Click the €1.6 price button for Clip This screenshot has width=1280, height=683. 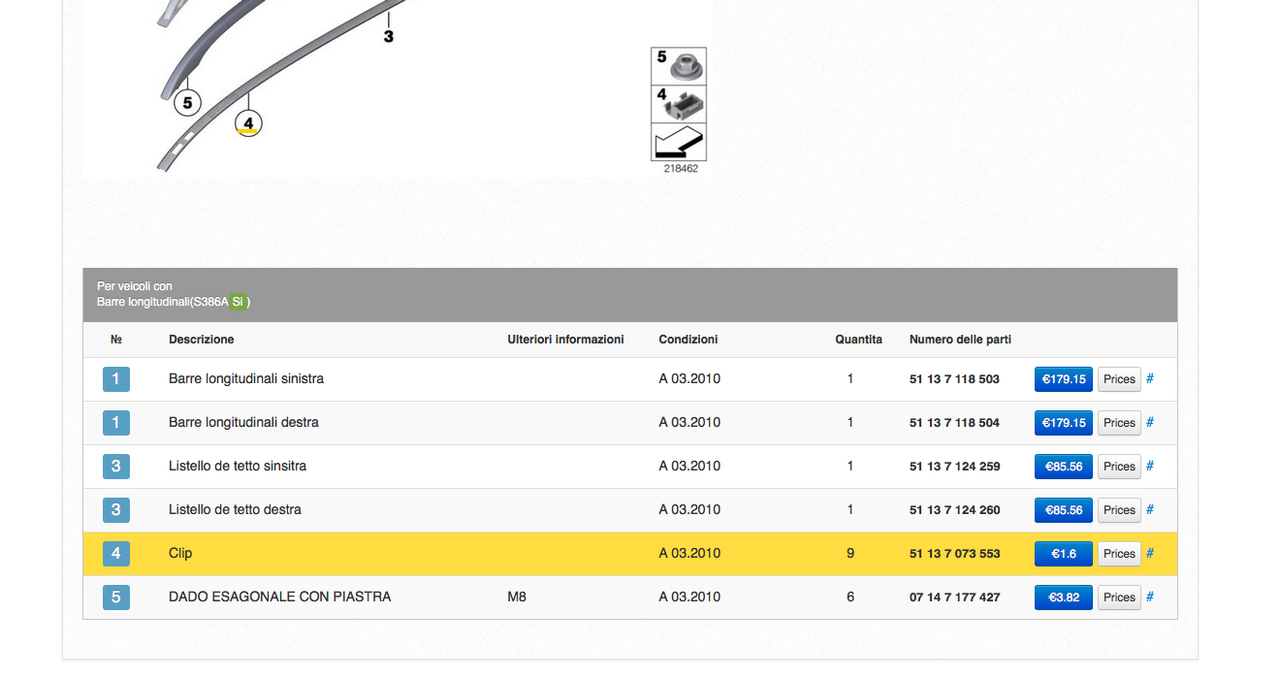pyautogui.click(x=1063, y=554)
